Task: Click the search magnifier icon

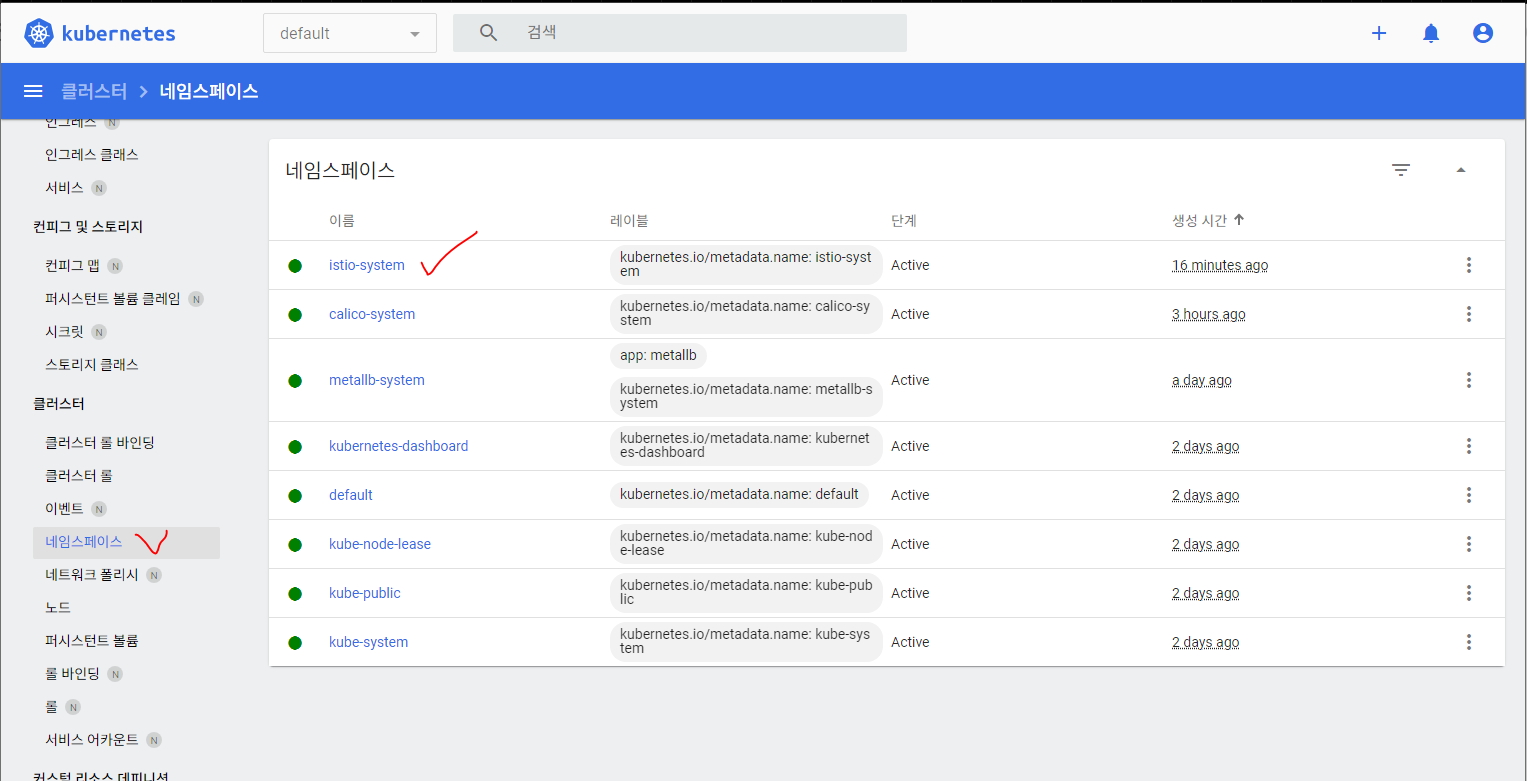Action: point(488,33)
